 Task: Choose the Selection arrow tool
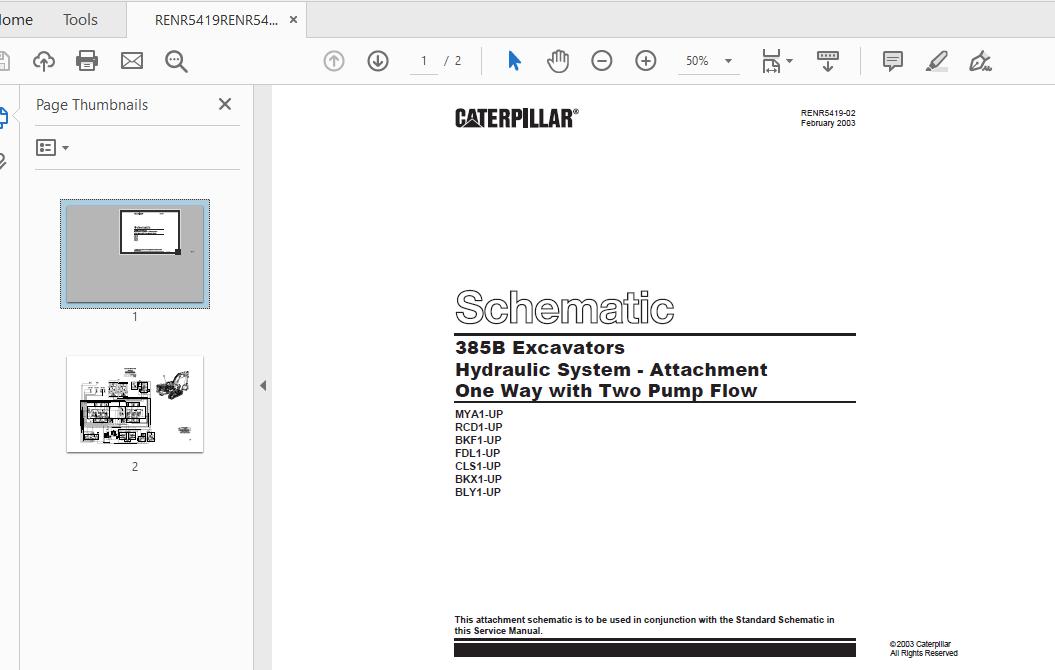tap(515, 61)
